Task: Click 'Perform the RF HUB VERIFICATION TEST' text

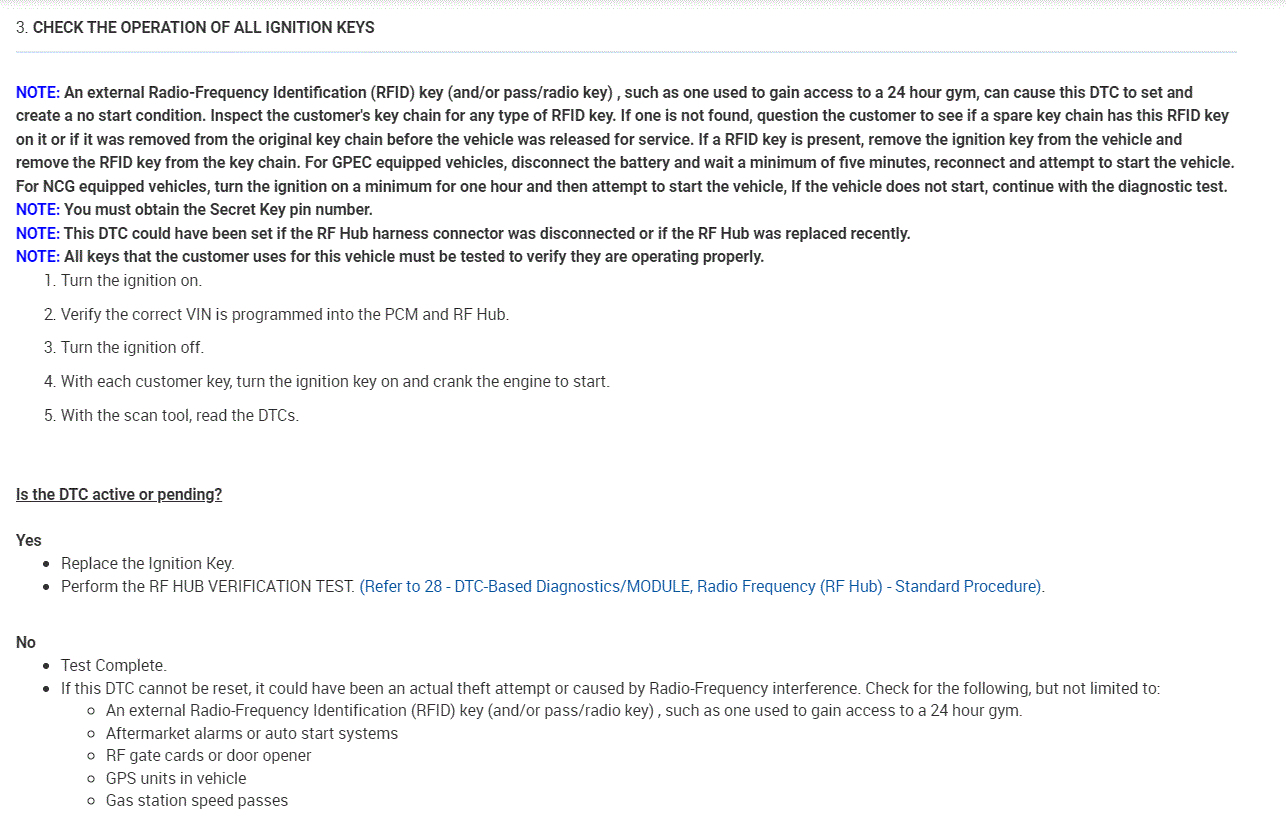Action: tap(208, 586)
